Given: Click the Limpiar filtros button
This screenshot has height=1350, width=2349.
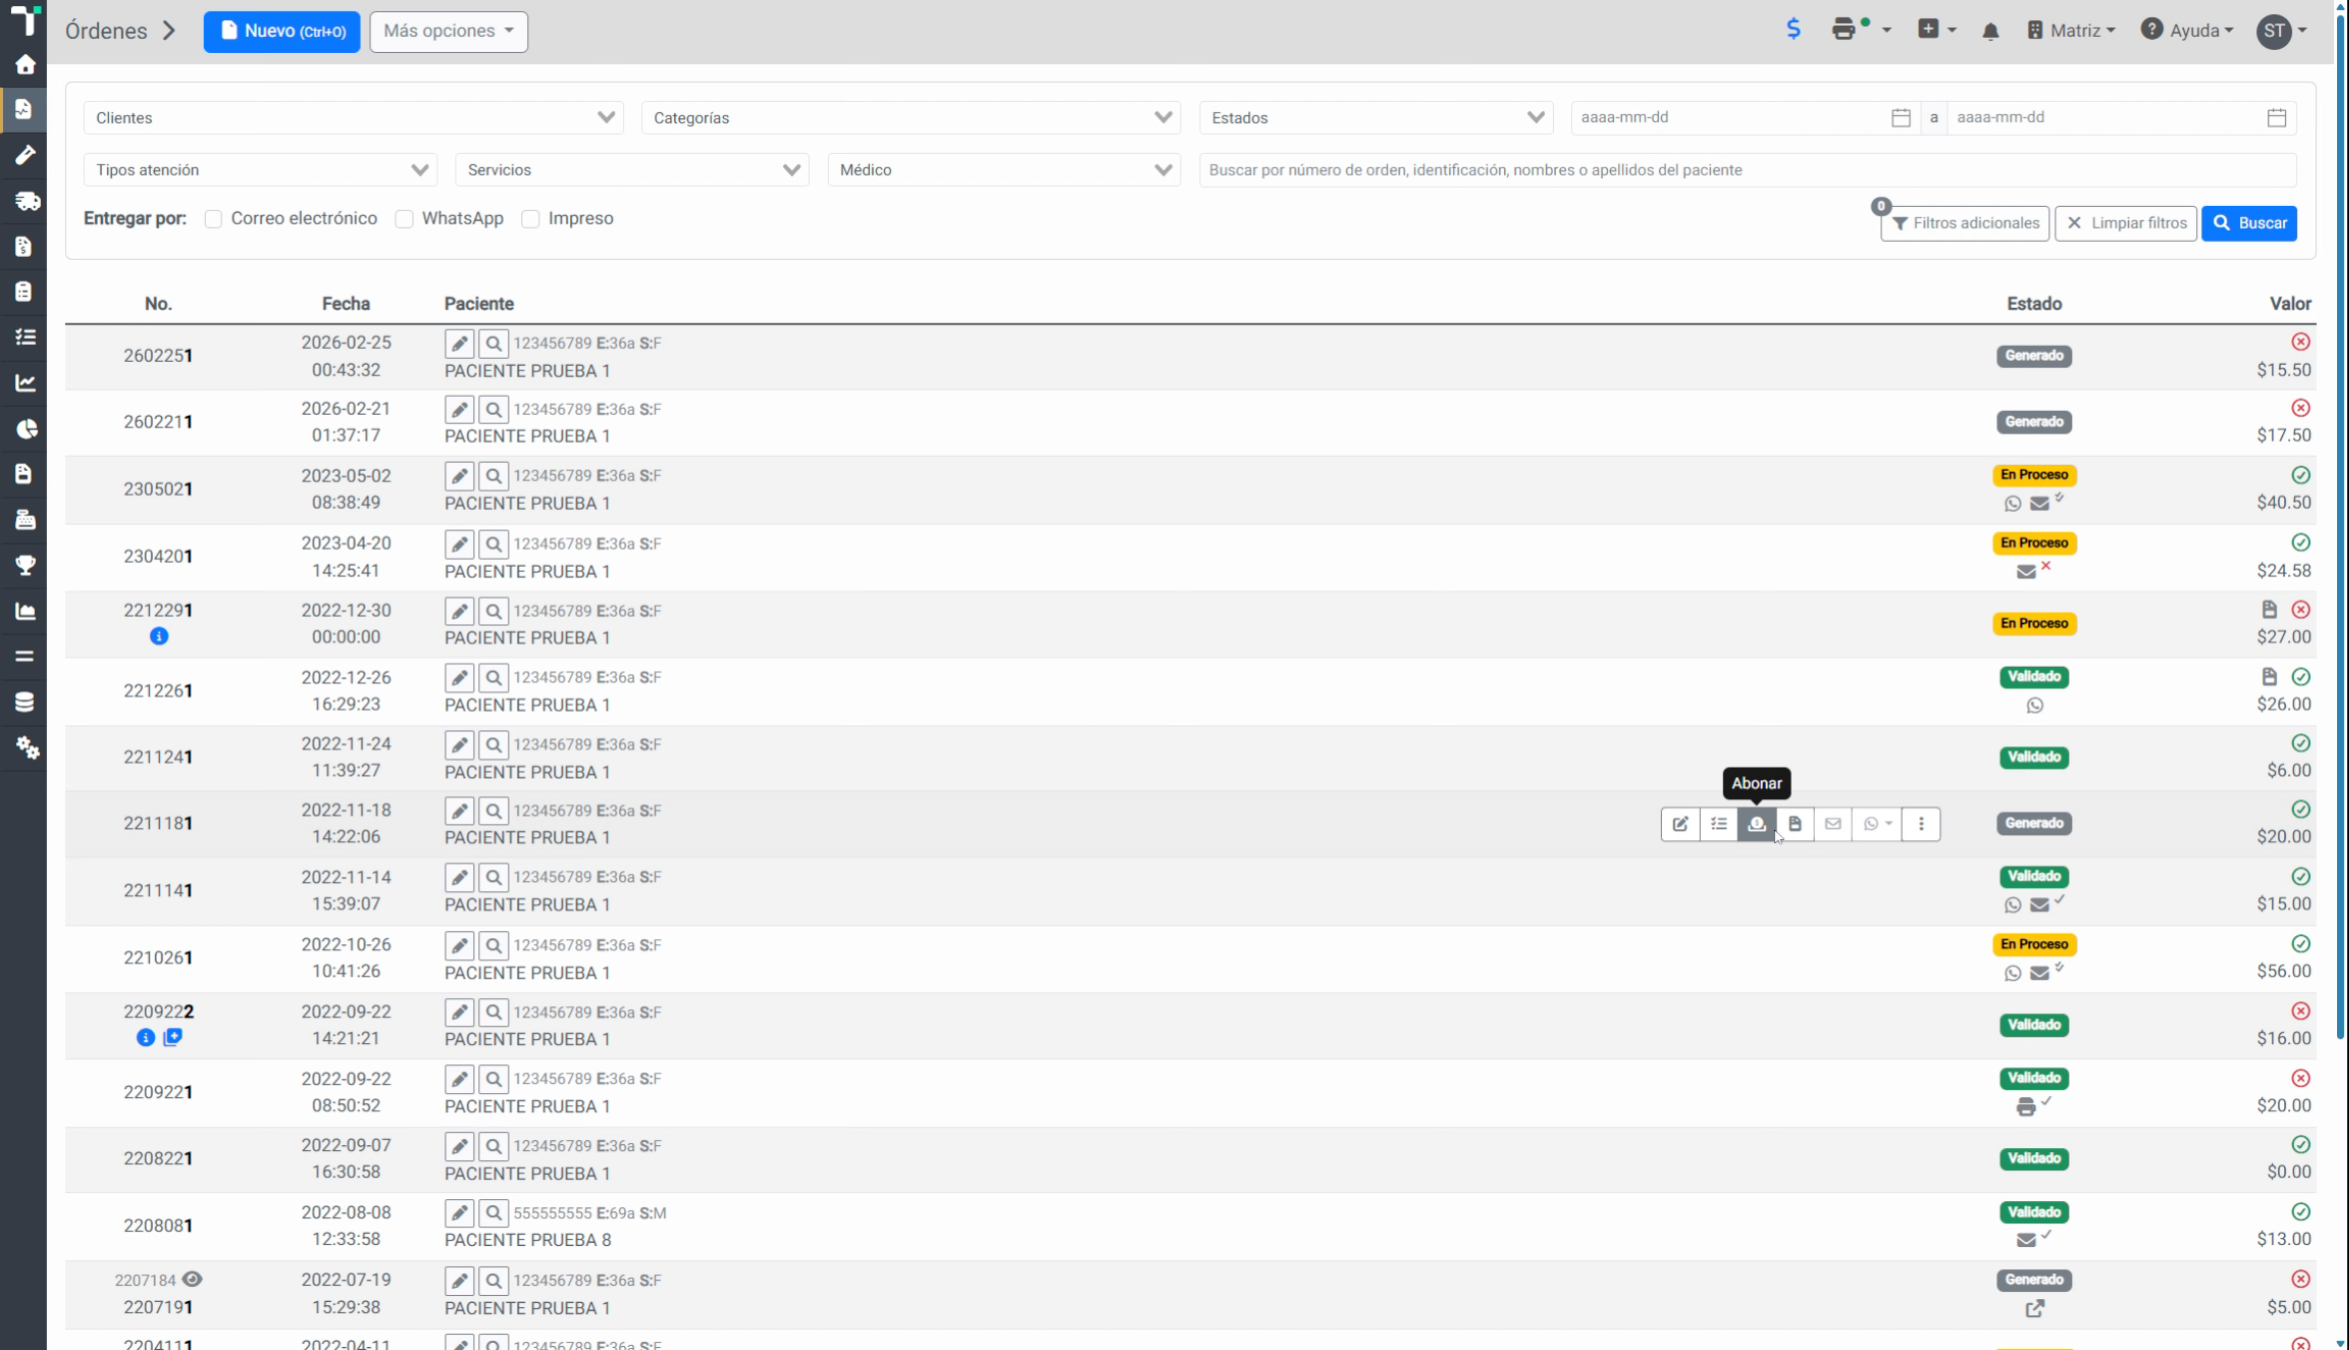Looking at the screenshot, I should tap(2125, 223).
